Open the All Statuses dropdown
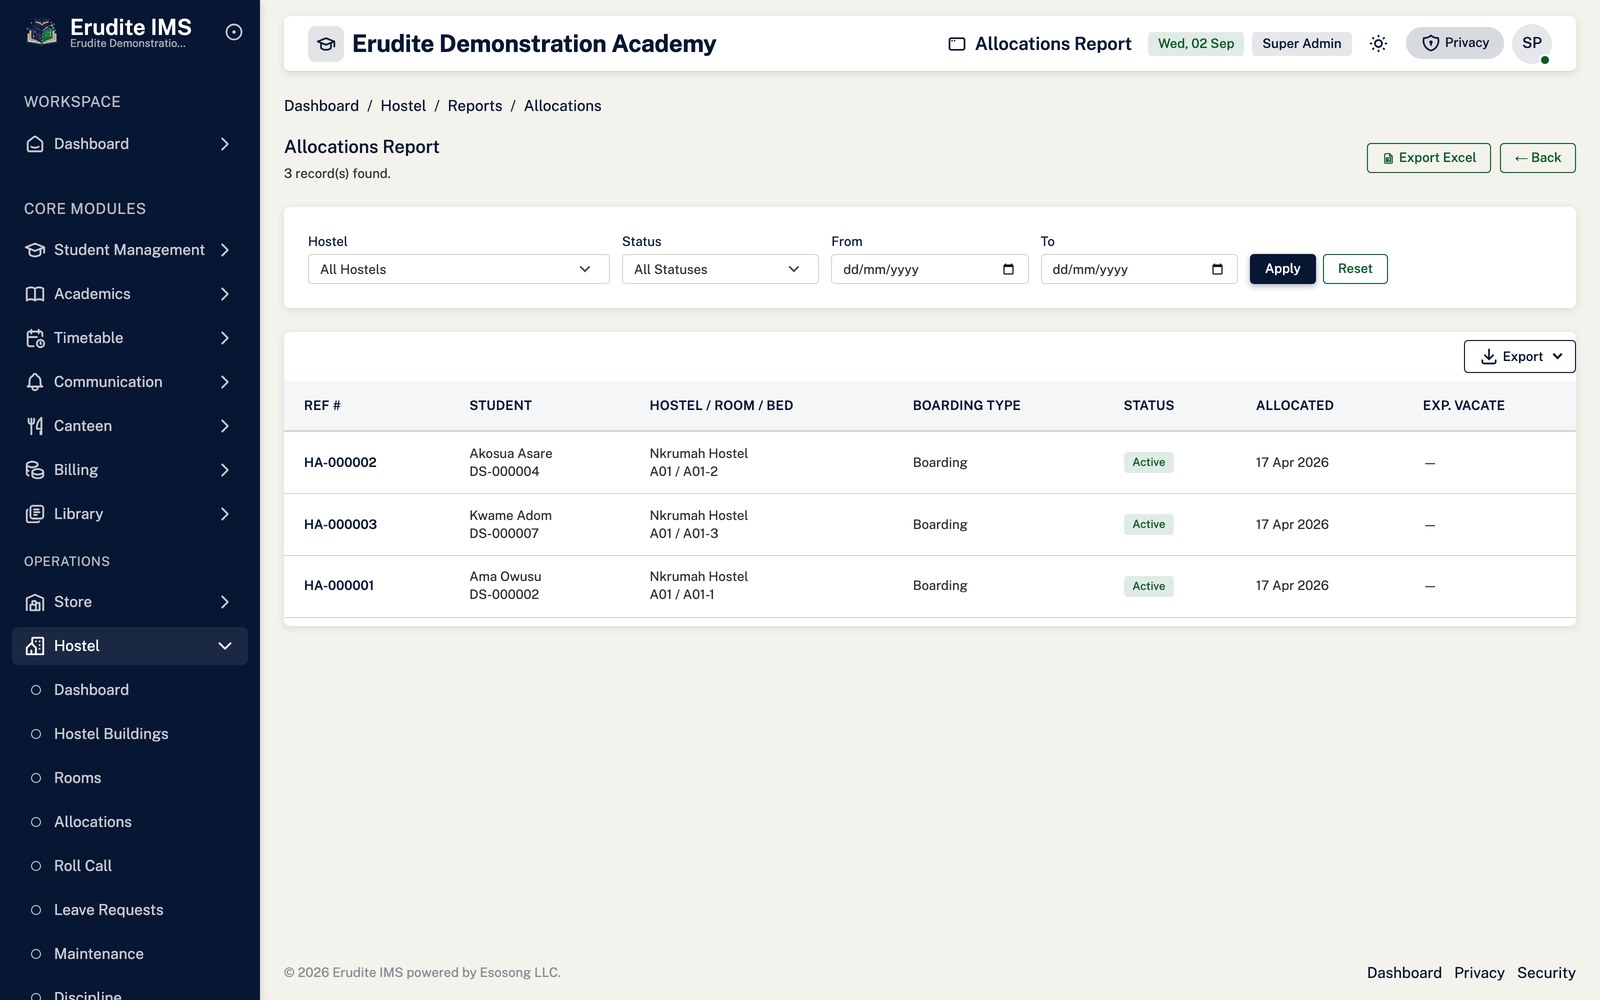This screenshot has width=1600, height=1000. point(720,269)
